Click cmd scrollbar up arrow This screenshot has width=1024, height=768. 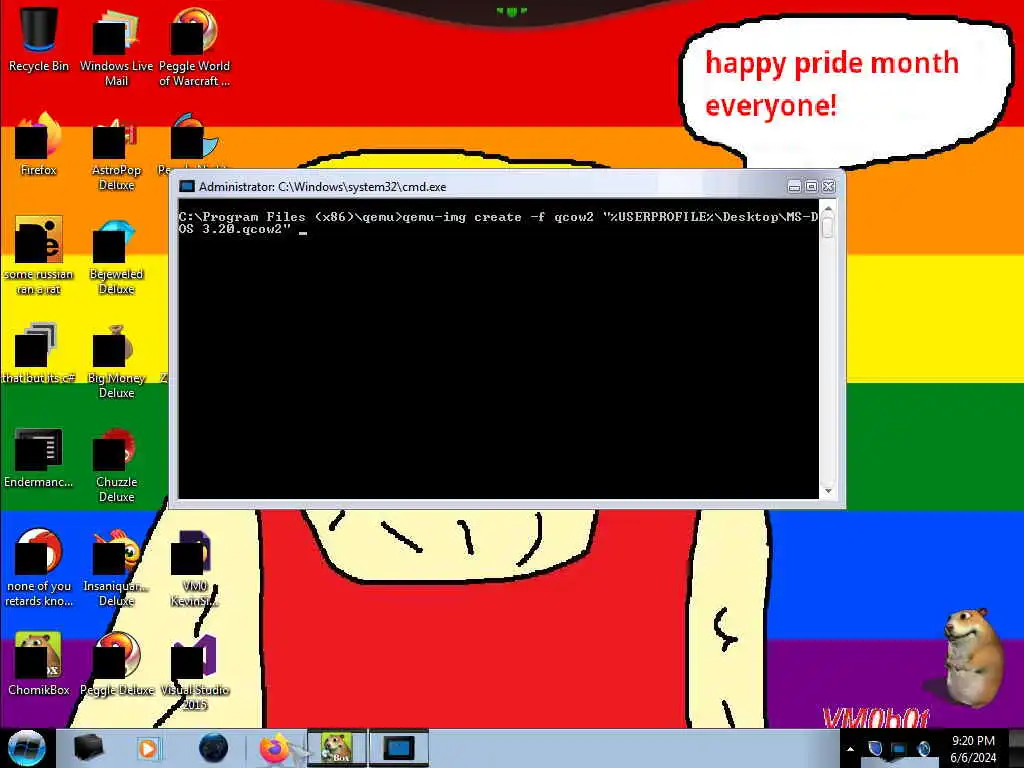[828, 210]
